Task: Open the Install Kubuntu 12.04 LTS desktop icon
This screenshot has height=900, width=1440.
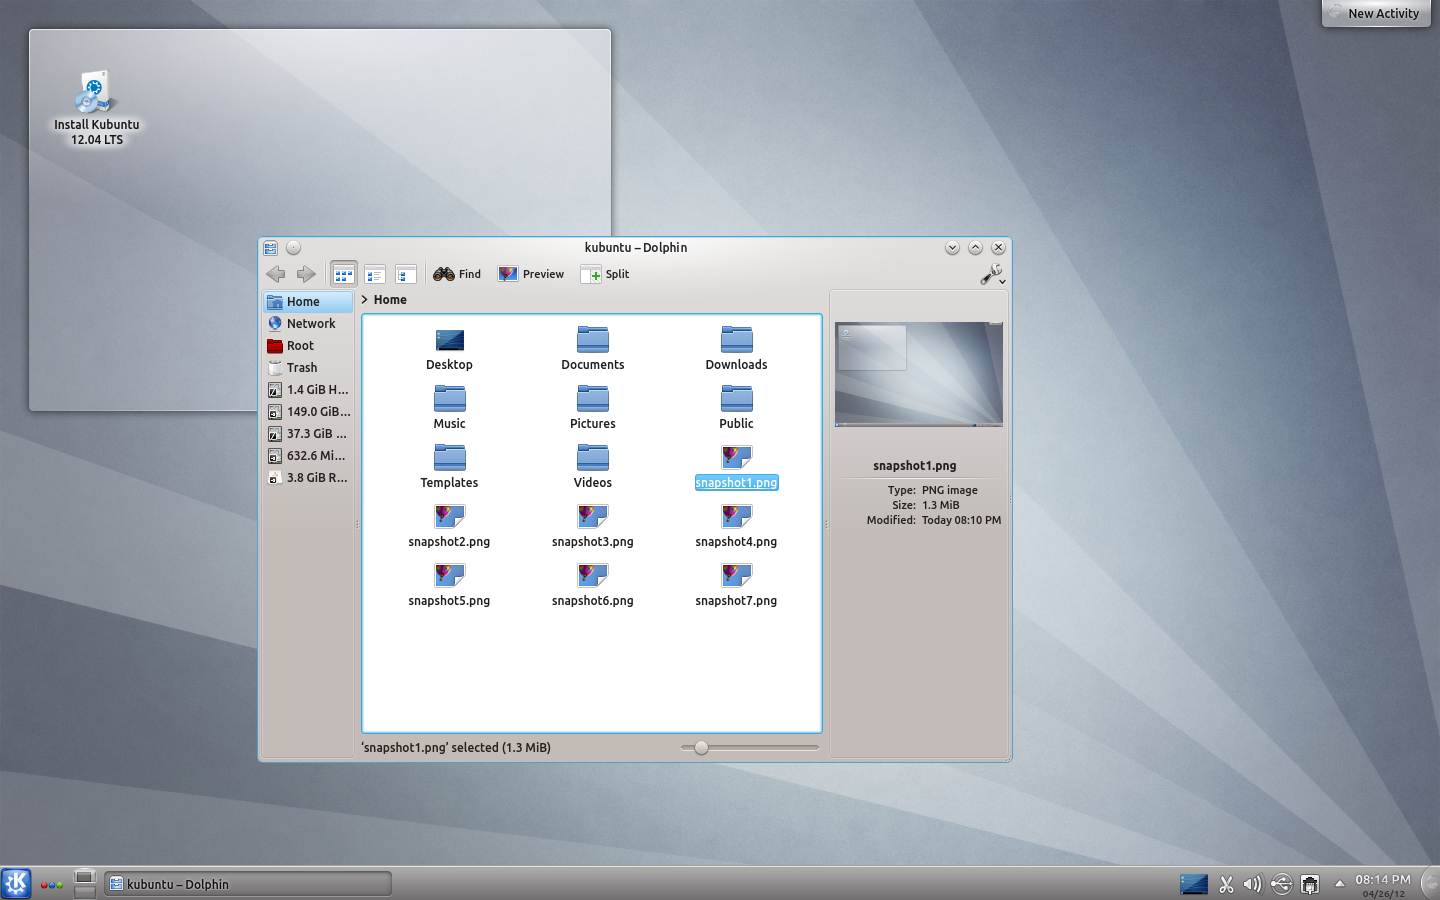Action: coord(96,108)
